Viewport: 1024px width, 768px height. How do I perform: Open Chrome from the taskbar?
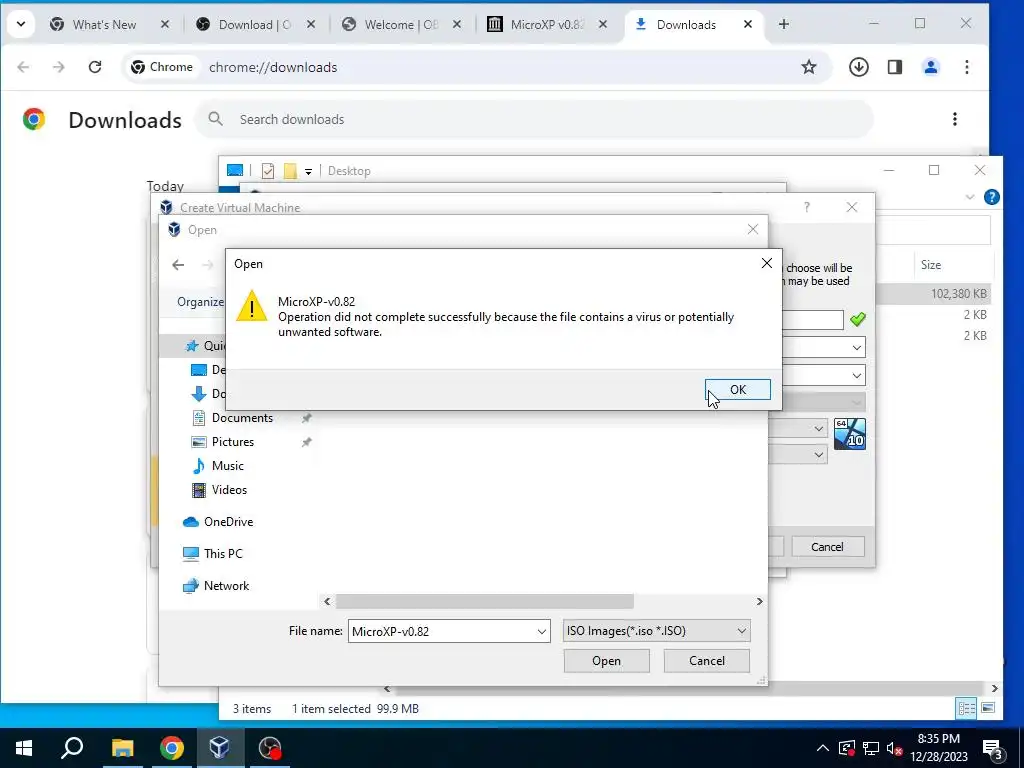pos(172,748)
